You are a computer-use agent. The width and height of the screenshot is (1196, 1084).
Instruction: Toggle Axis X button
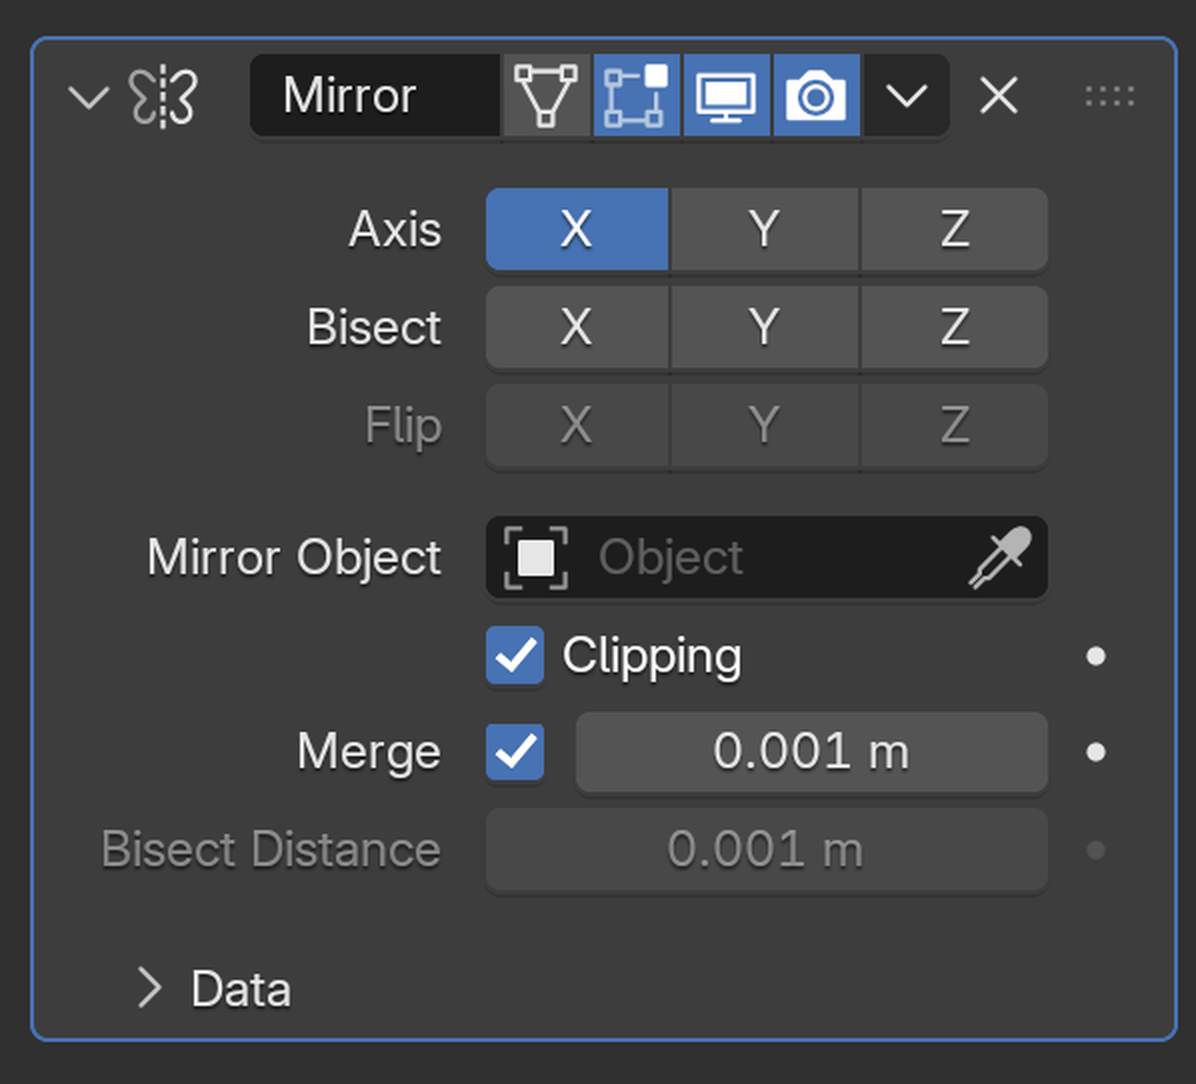point(577,229)
